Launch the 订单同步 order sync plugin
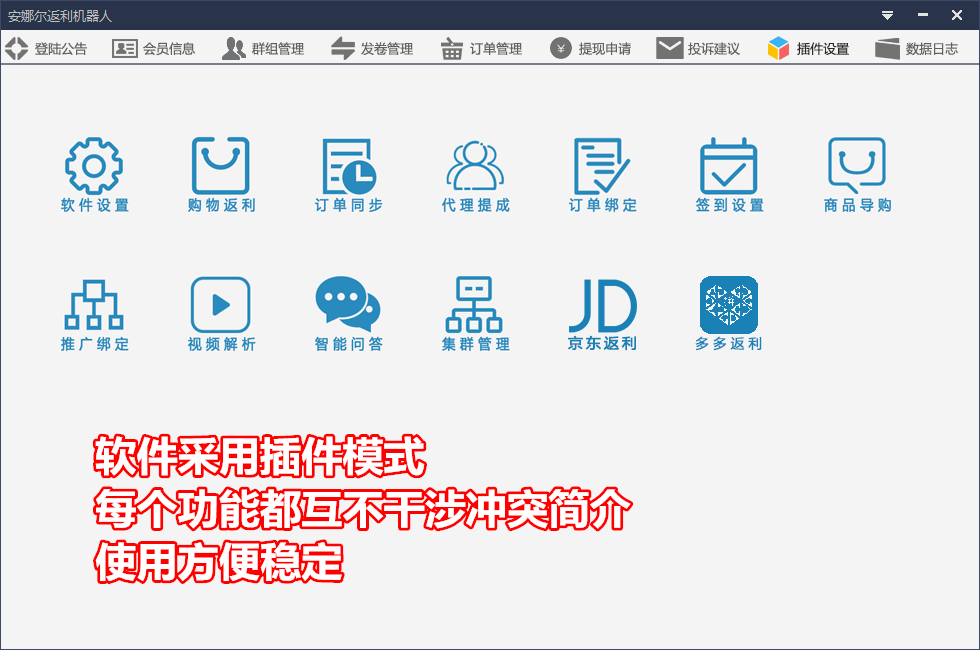The height and width of the screenshot is (650, 980). pyautogui.click(x=349, y=166)
